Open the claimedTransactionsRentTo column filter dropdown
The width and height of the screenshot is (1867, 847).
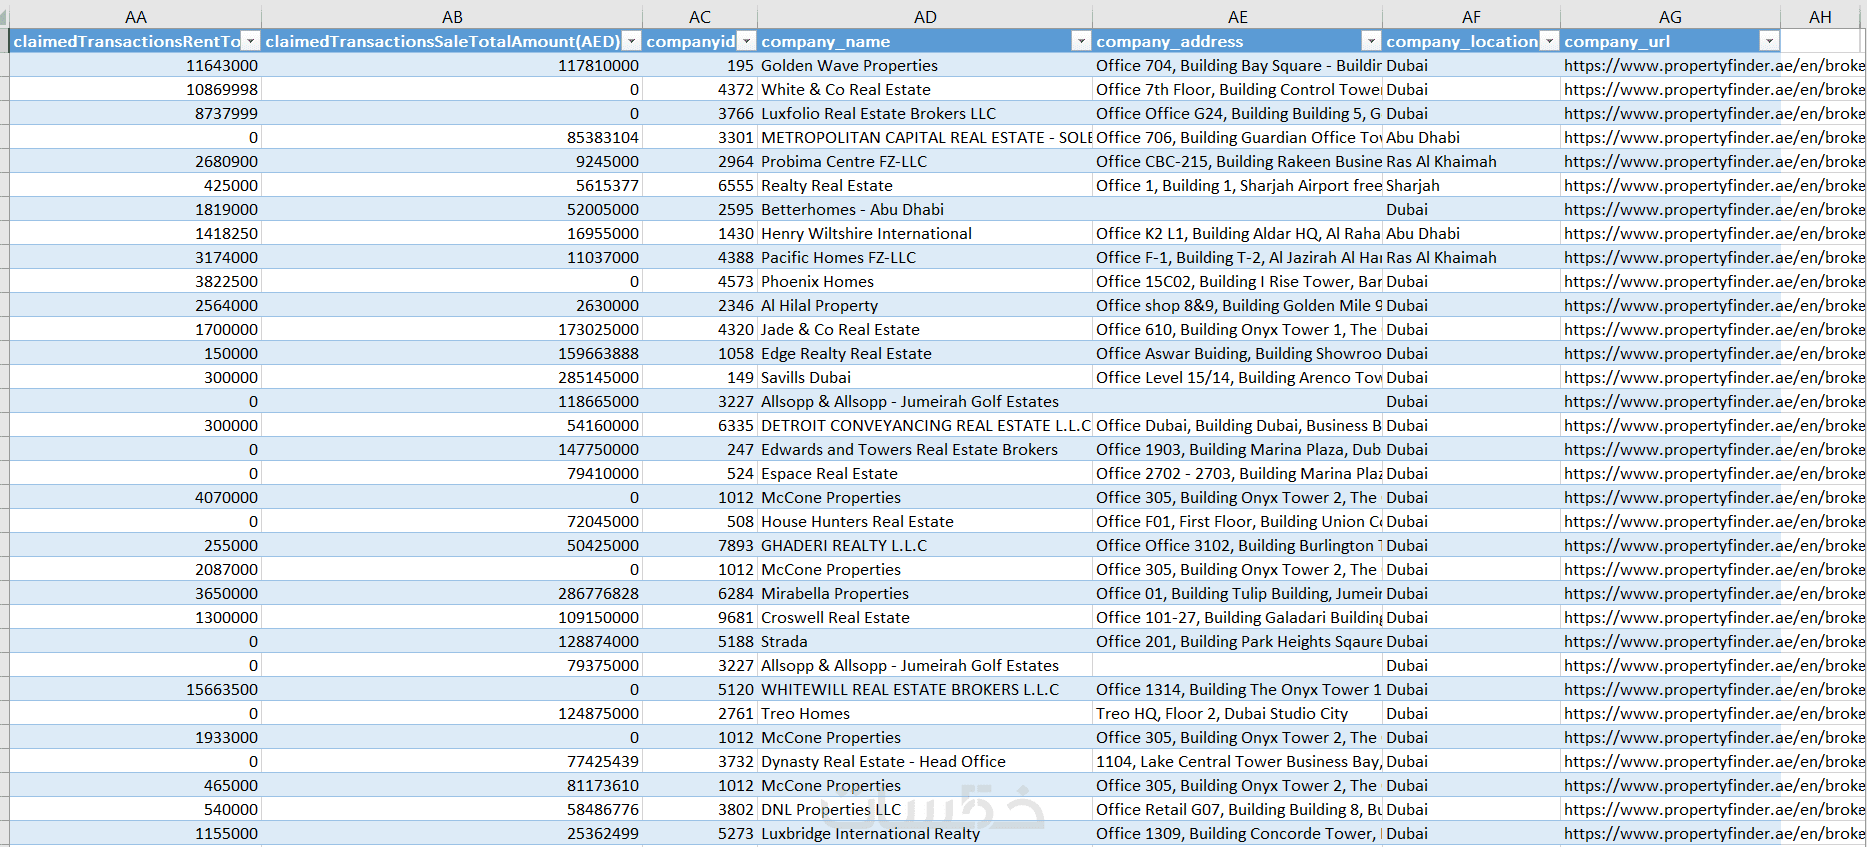[251, 41]
